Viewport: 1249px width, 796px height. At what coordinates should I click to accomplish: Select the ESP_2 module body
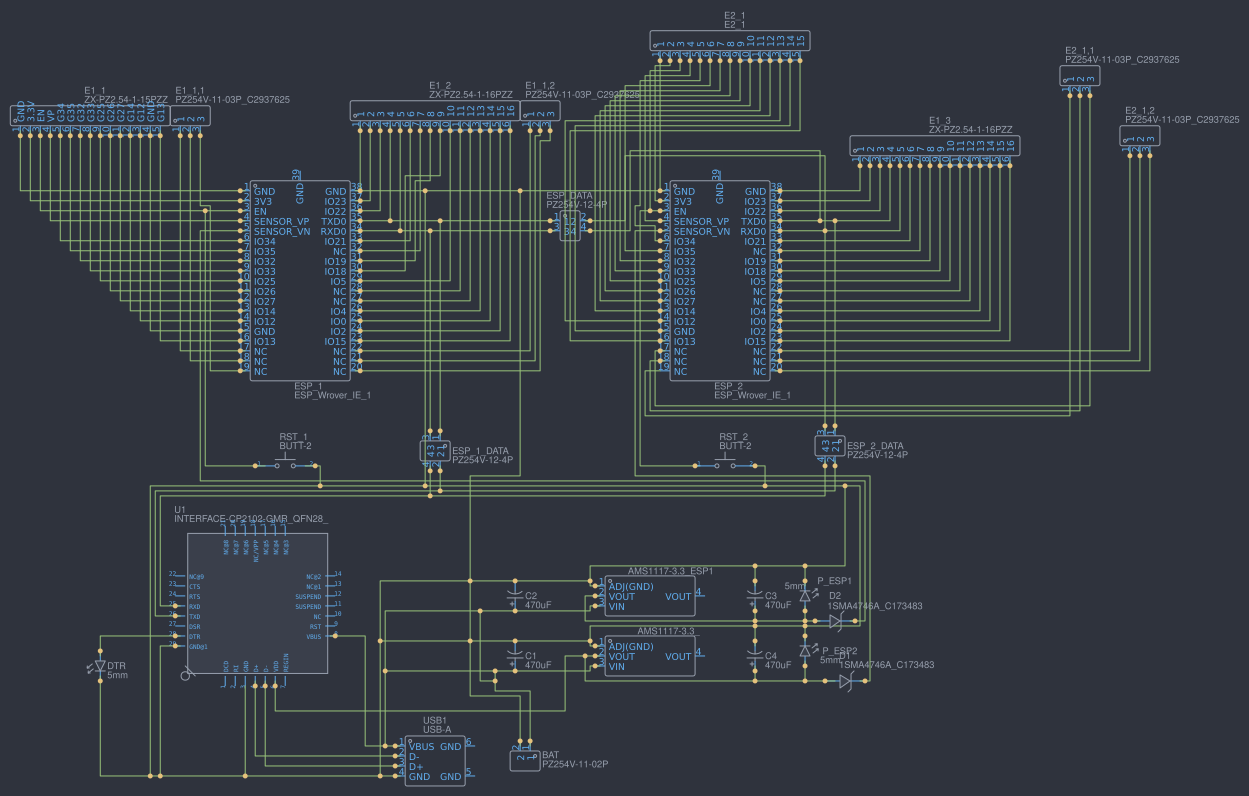720,280
